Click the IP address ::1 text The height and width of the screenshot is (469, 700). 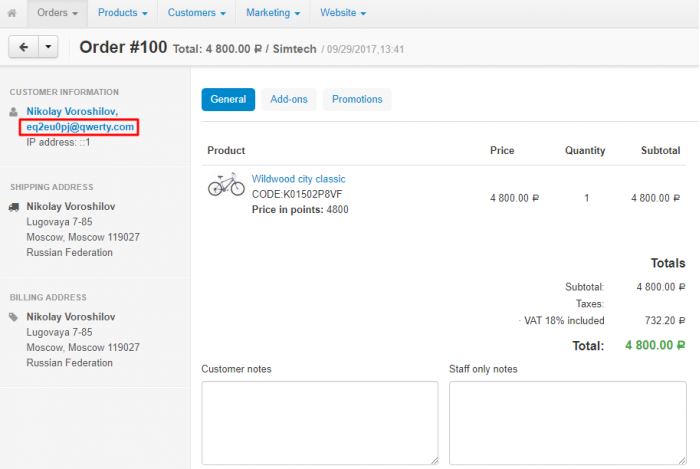58,142
